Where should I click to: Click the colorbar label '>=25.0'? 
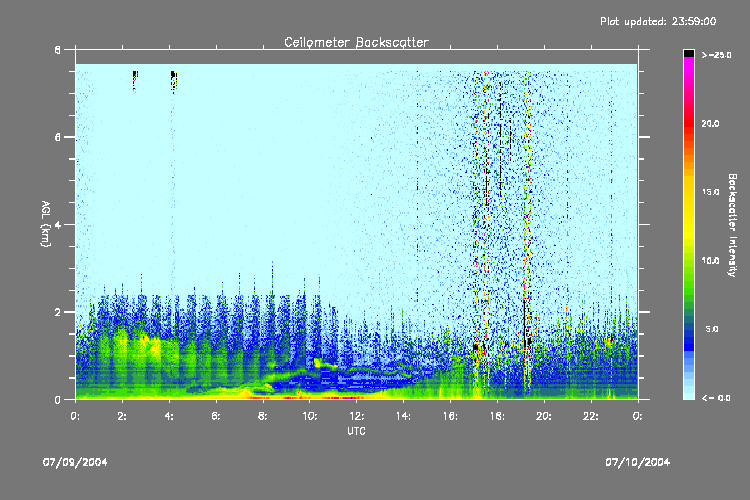click(x=717, y=55)
